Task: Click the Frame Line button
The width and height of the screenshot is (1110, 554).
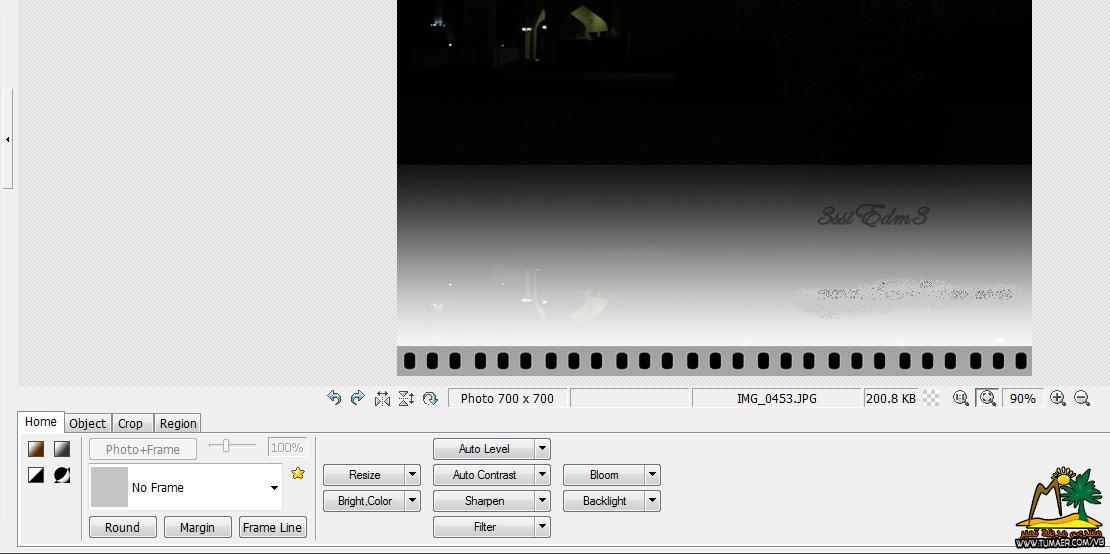Action: tap(273, 527)
